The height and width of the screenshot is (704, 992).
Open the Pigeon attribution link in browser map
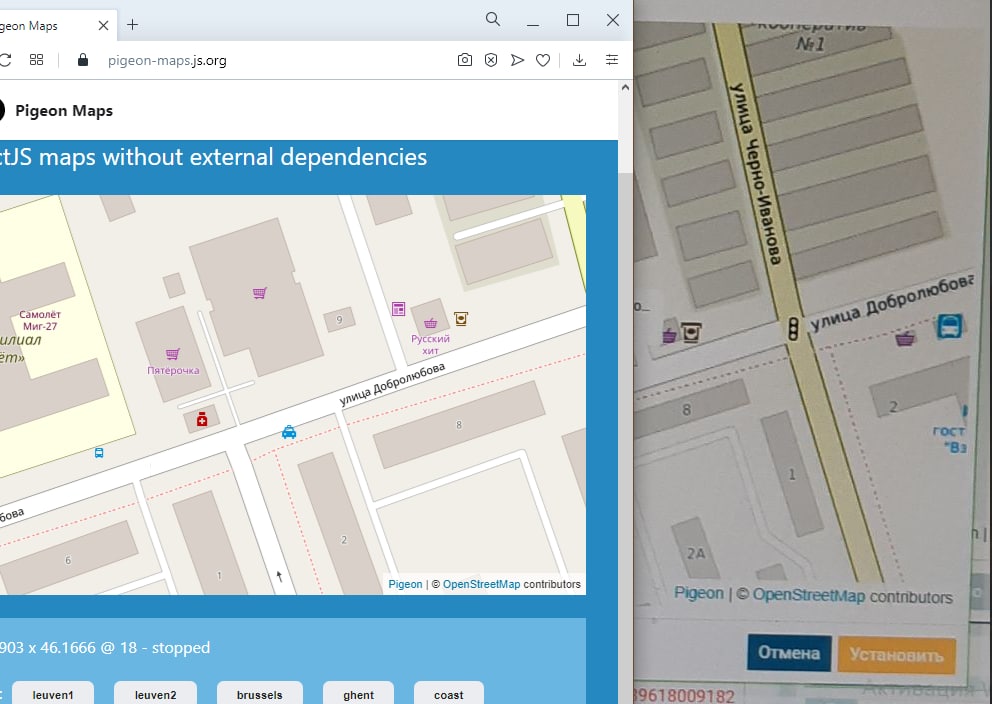click(x=405, y=584)
